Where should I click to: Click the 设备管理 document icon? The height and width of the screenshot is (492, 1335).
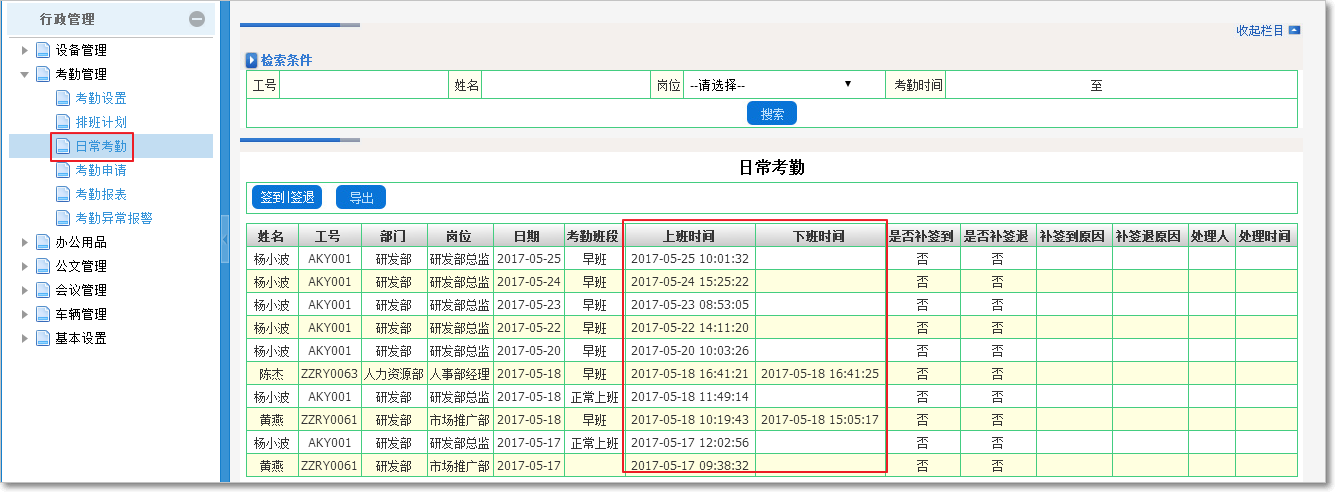[43, 50]
